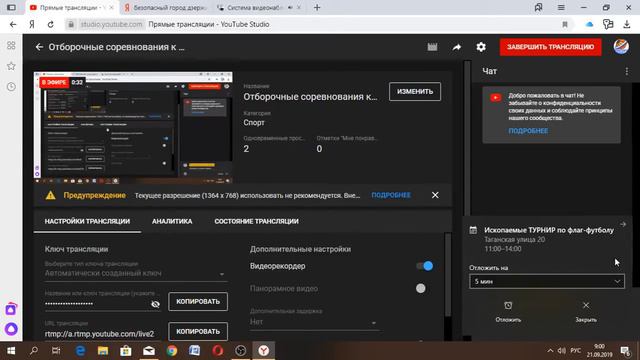Launch Alice assistant from sidebar
This screenshot has height=360, width=640.
pos(11,329)
